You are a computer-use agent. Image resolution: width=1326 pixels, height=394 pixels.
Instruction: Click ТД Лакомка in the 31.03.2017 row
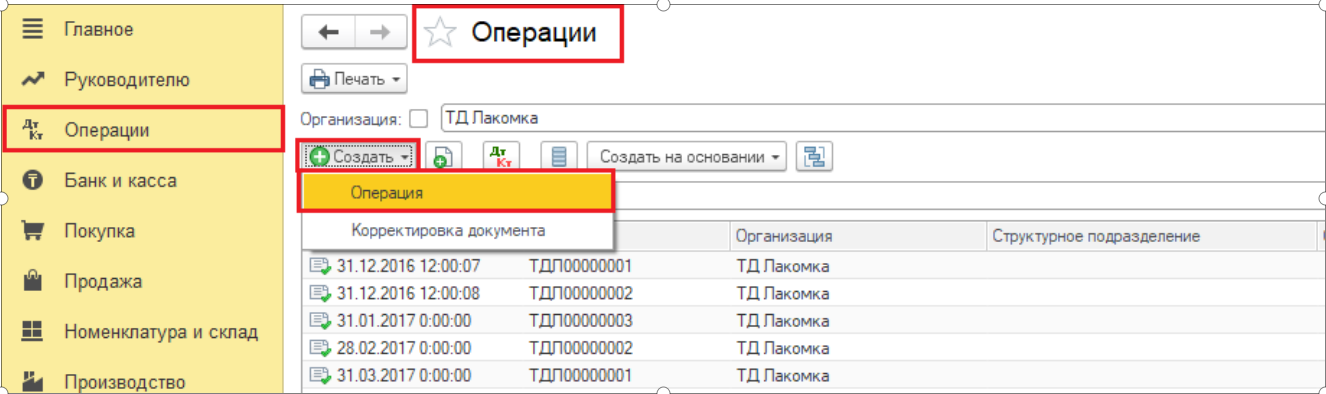point(783,376)
